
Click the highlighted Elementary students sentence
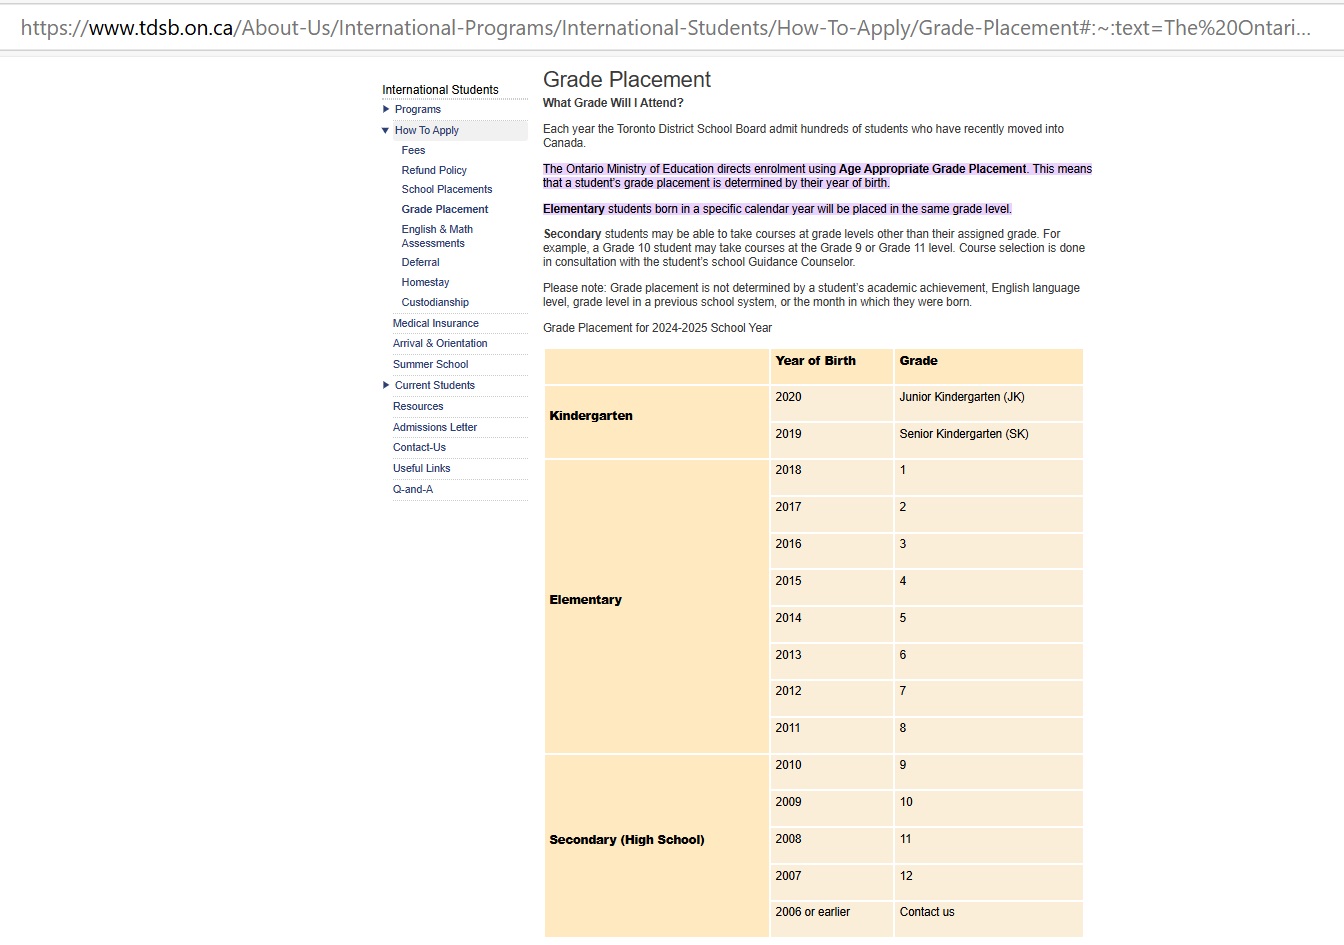777,209
